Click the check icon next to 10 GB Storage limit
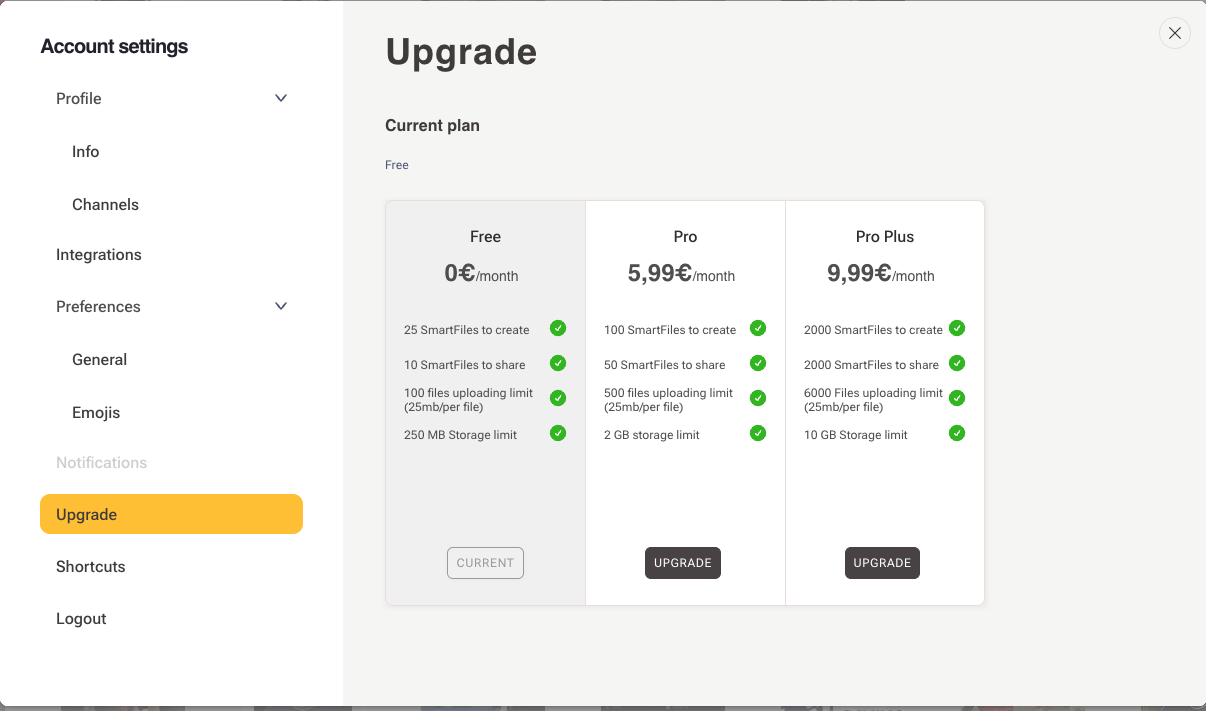1206x711 pixels. point(957,433)
